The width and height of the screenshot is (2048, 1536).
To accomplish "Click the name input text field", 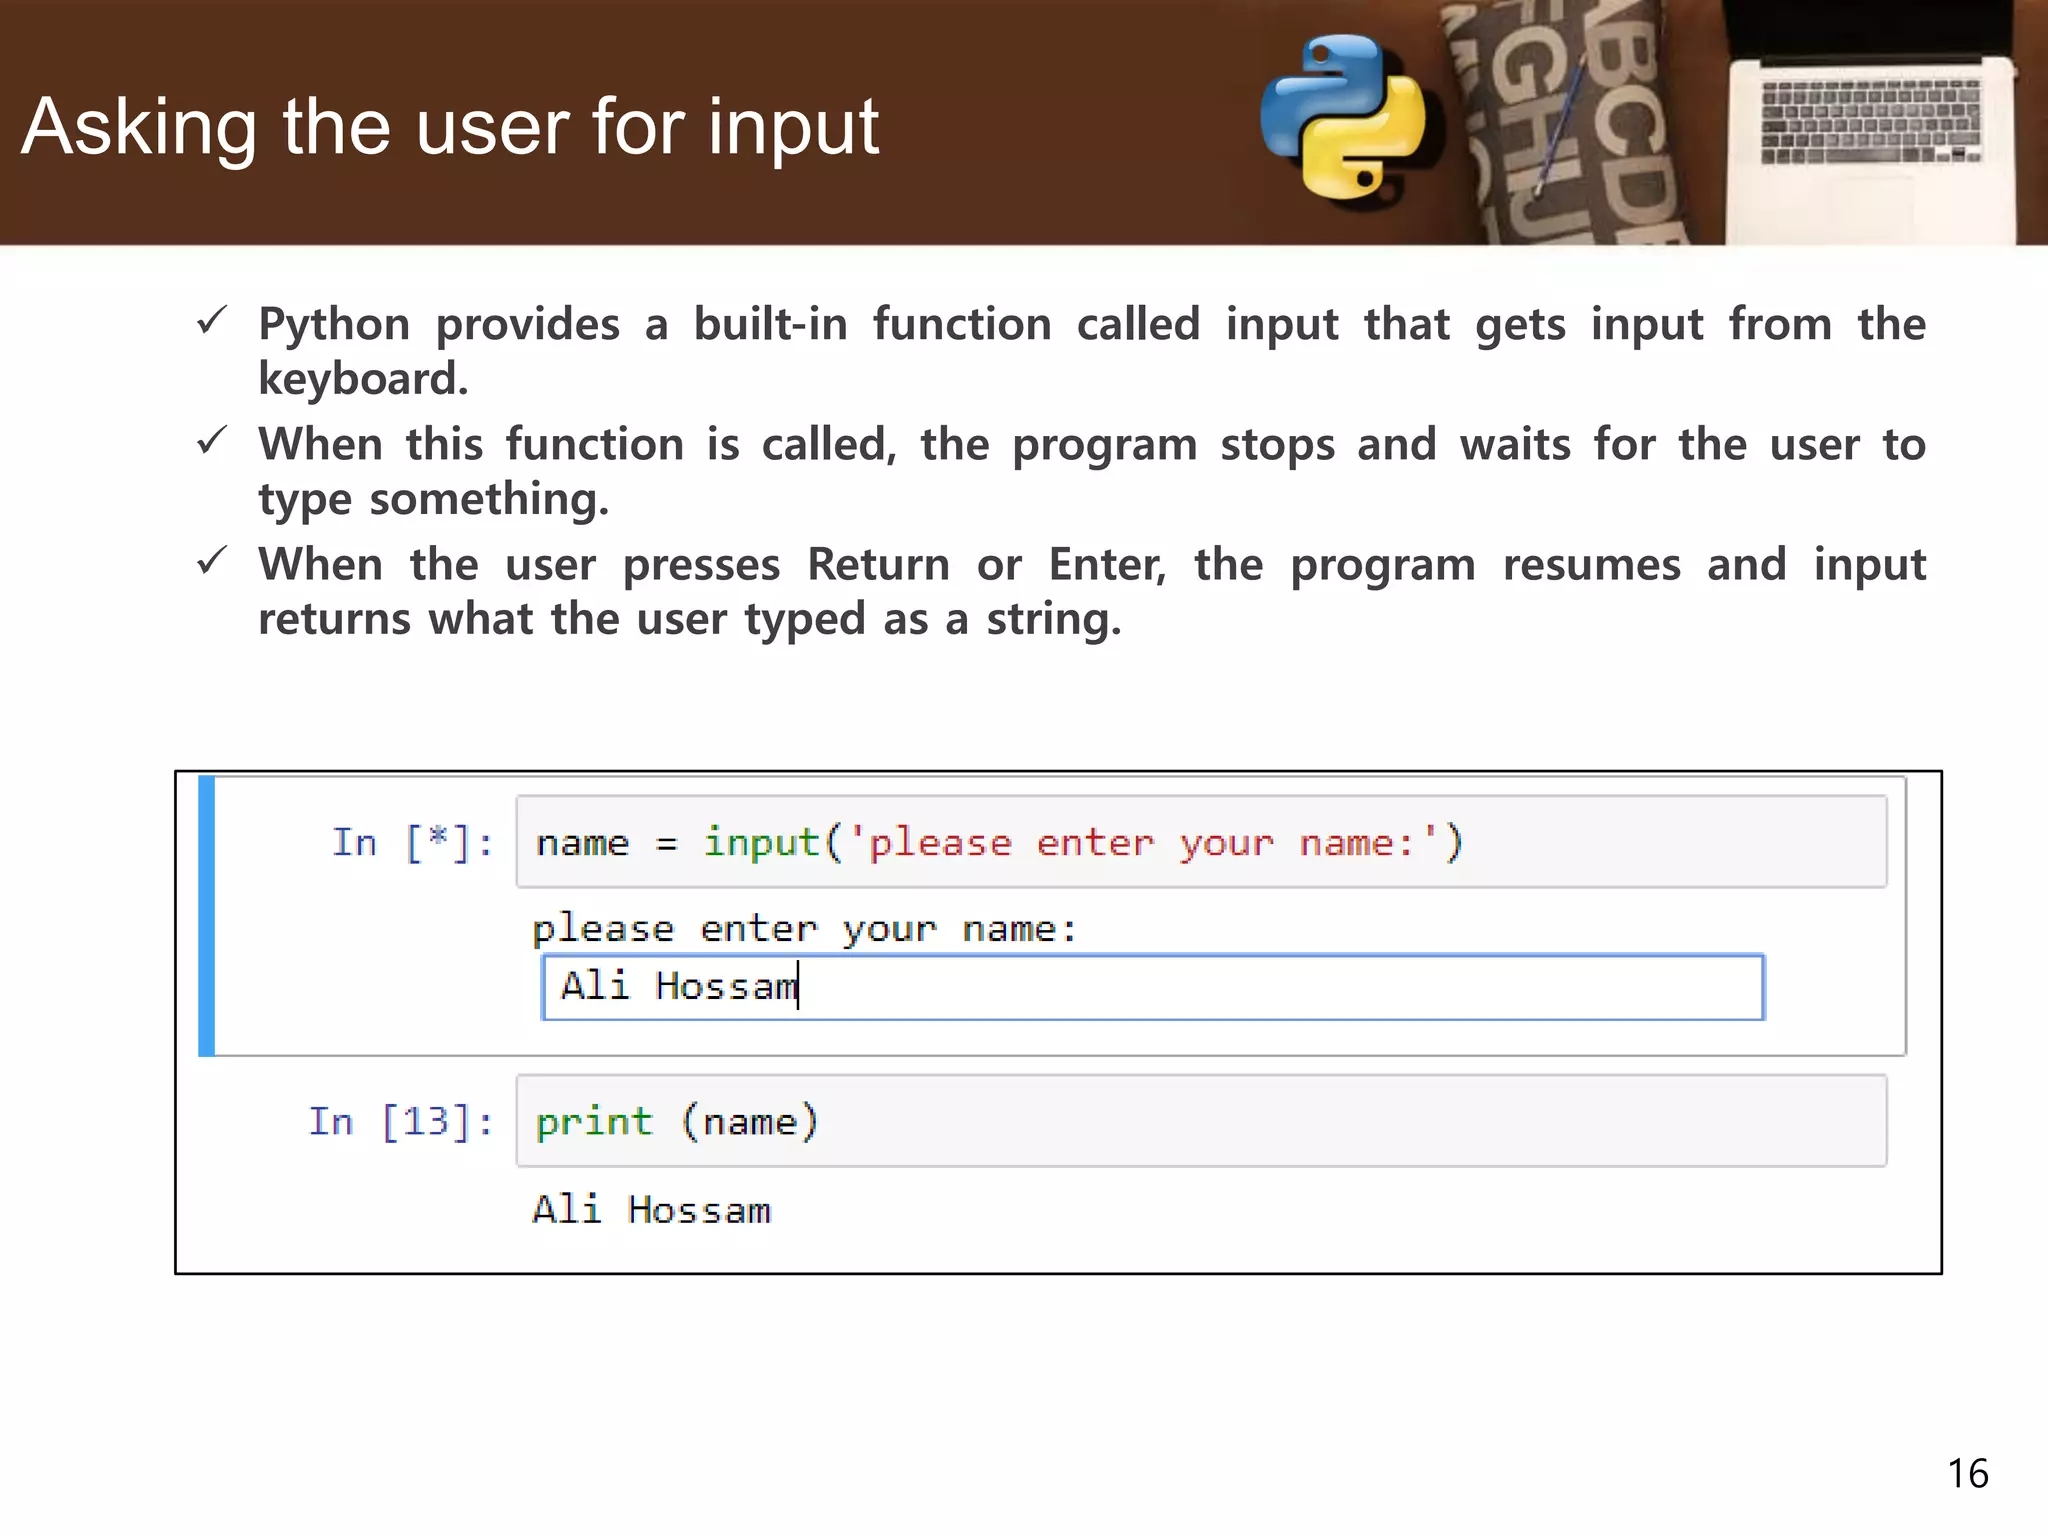I will click(x=1152, y=987).
